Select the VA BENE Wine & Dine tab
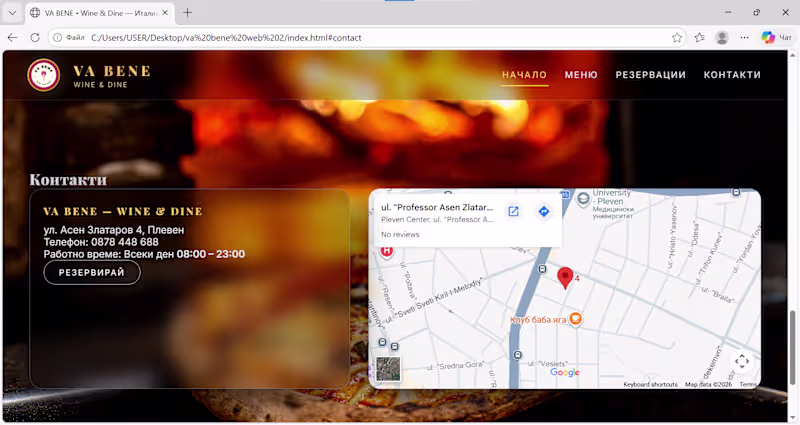800x425 pixels. (99, 13)
